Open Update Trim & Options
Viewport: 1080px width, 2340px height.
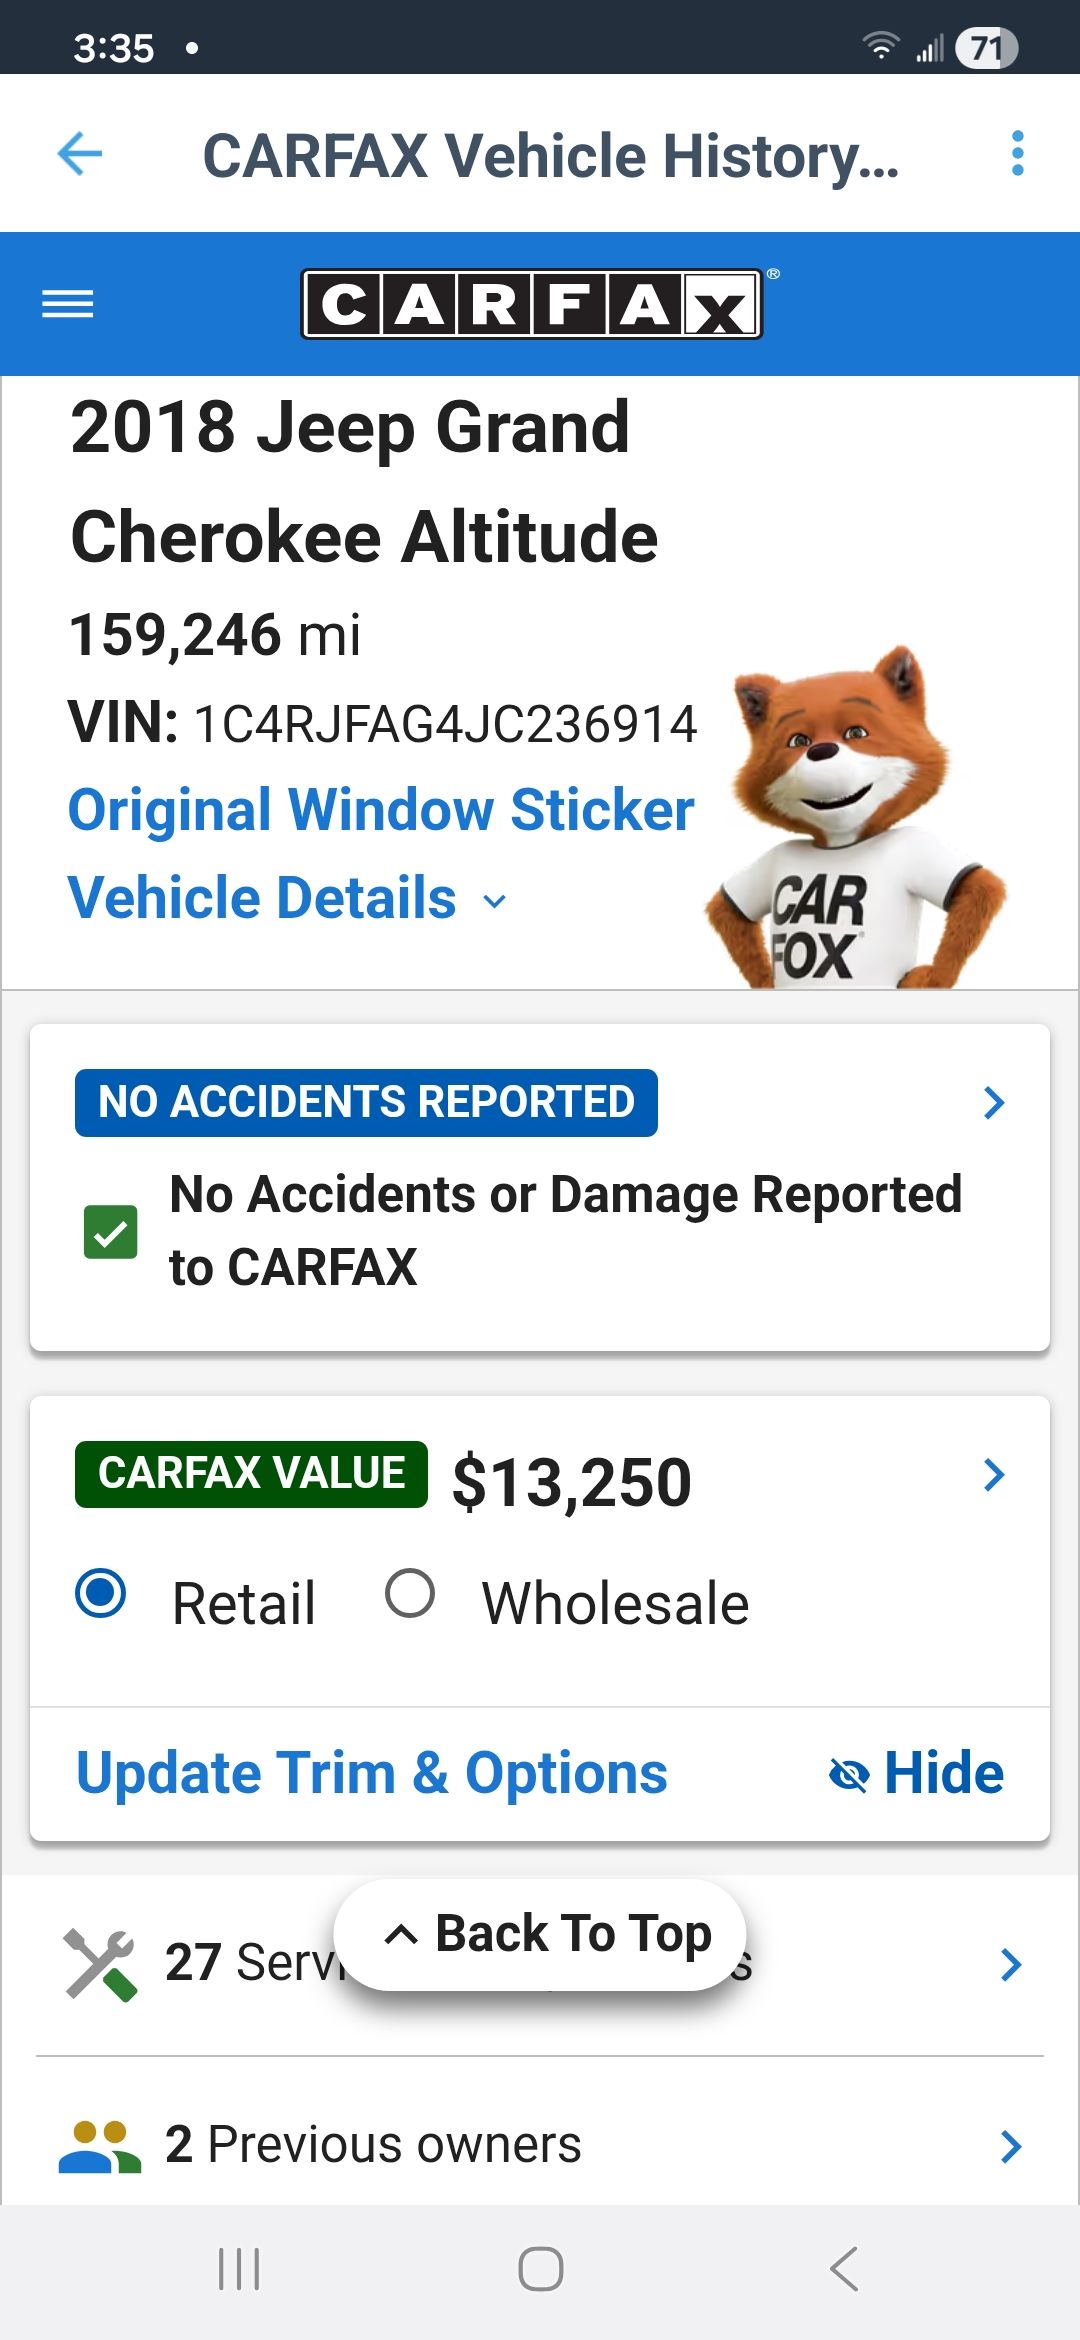(372, 1773)
